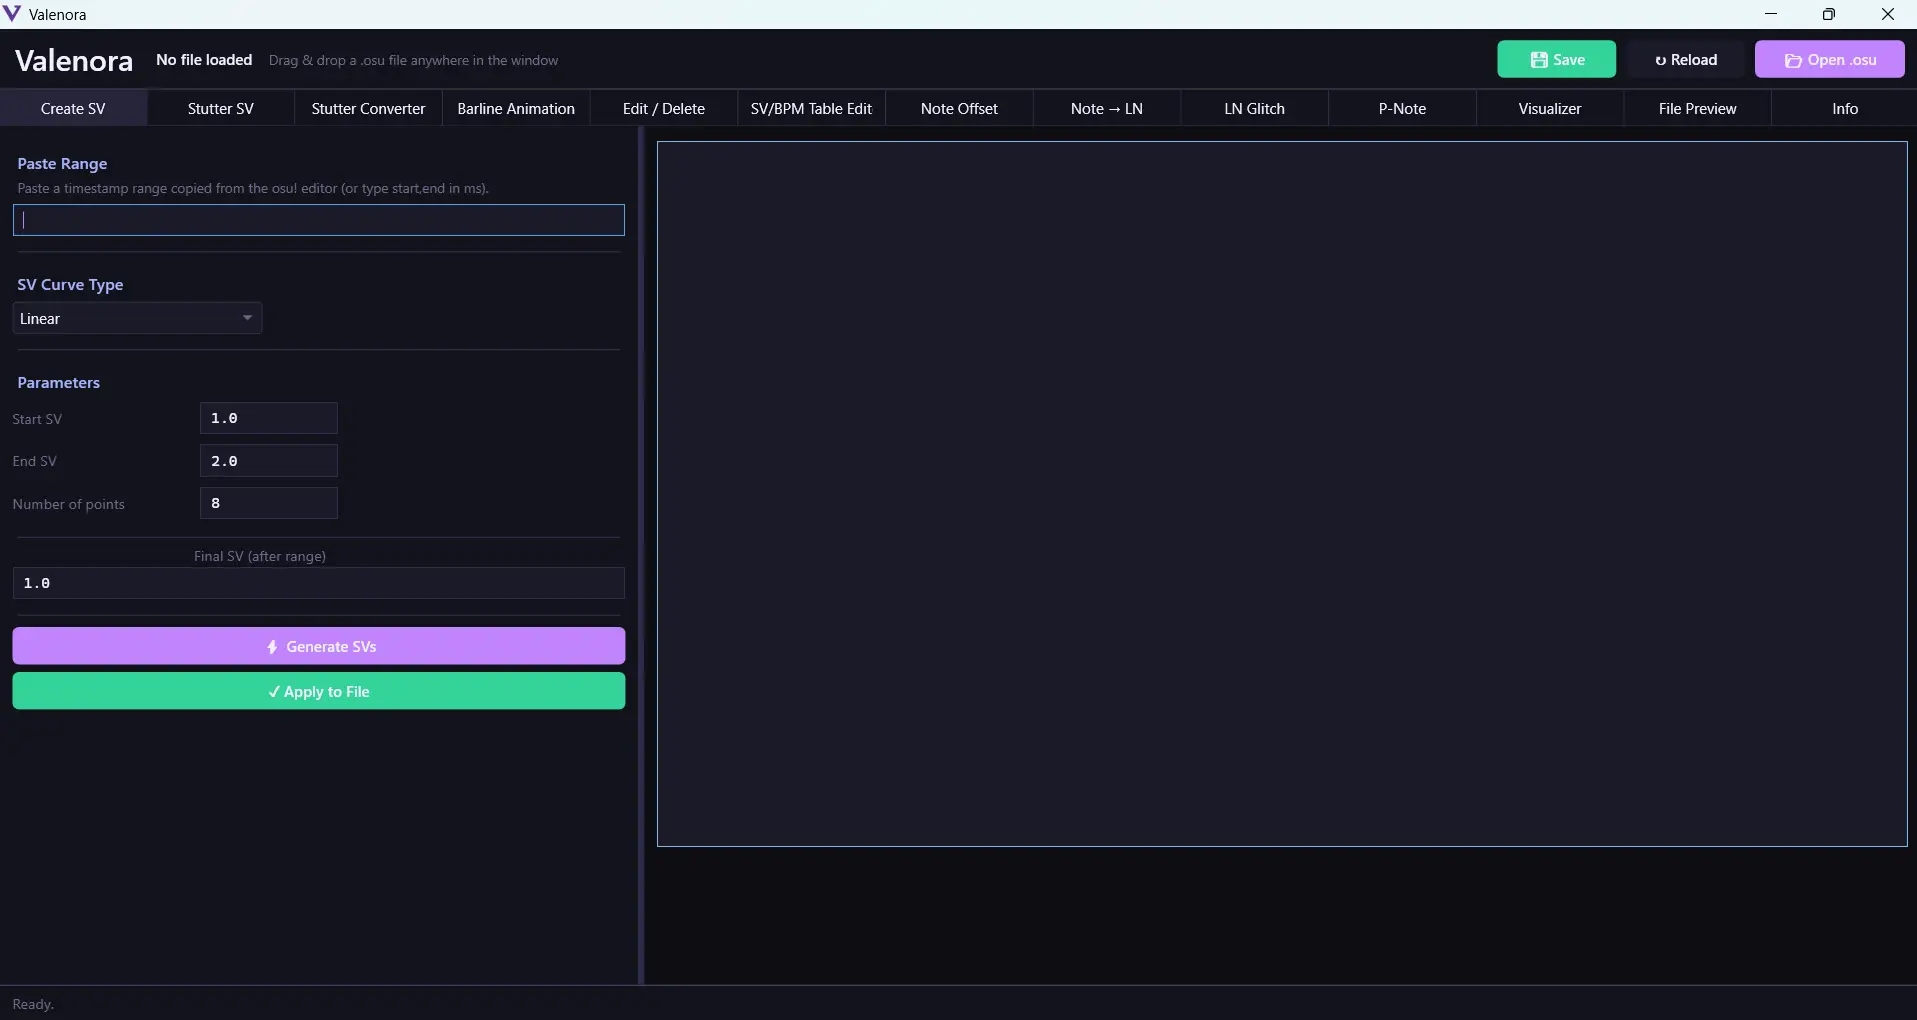Show the Visualizer tab

(1550, 108)
